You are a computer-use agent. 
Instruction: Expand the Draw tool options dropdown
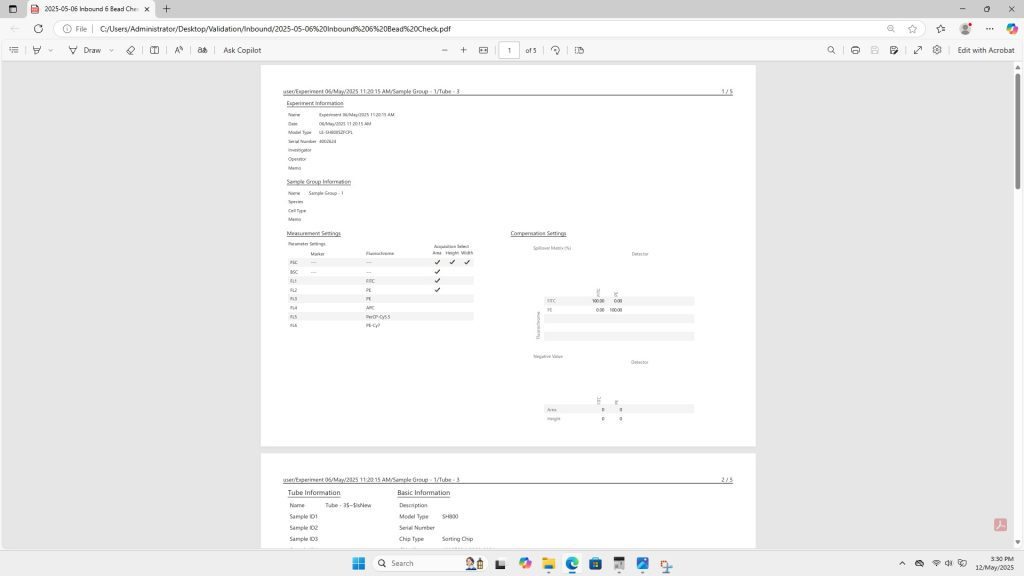click(111, 50)
